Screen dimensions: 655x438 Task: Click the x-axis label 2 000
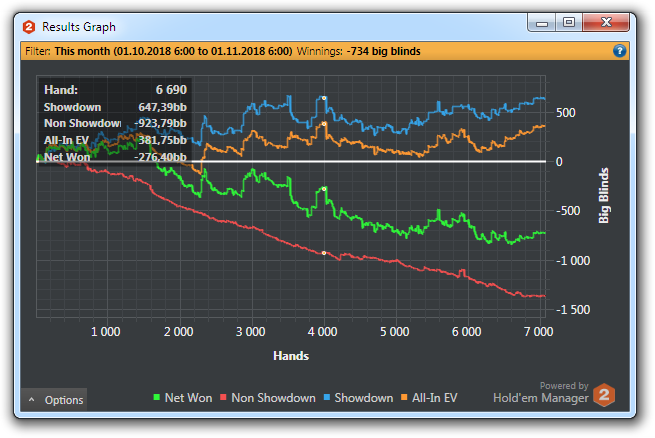tap(178, 332)
